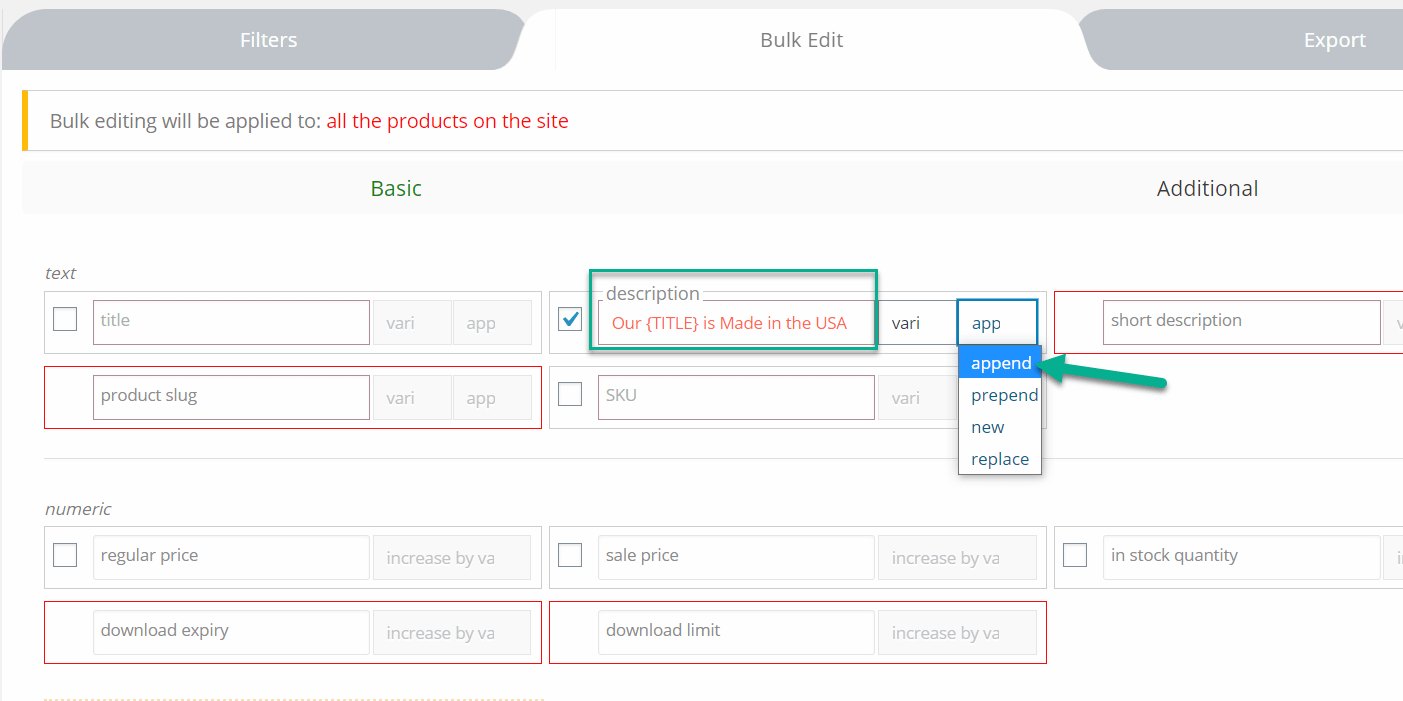Enable the regular price checkbox
1403x701 pixels.
click(65, 554)
